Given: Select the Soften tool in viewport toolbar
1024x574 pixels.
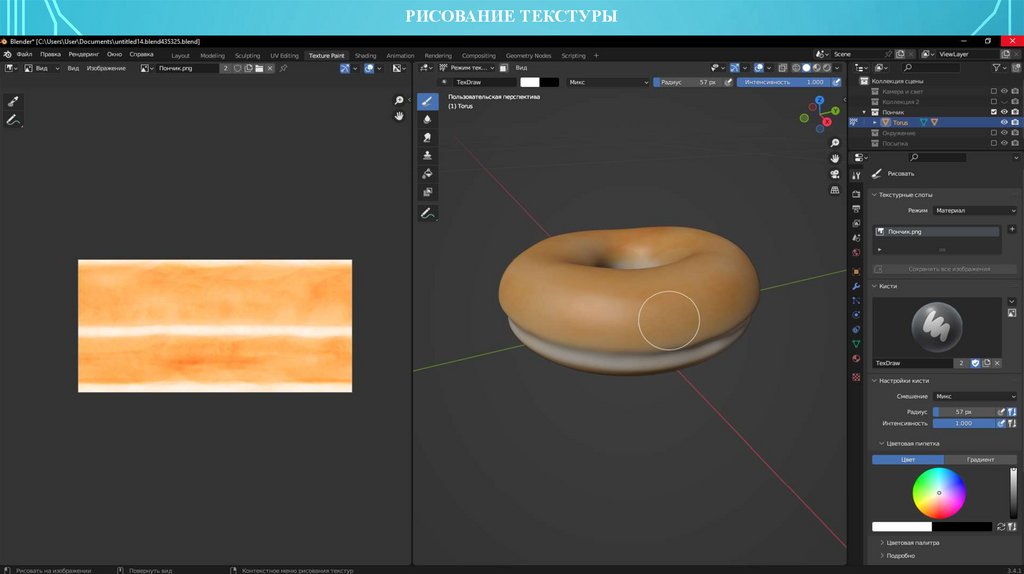Looking at the screenshot, I should click(428, 119).
